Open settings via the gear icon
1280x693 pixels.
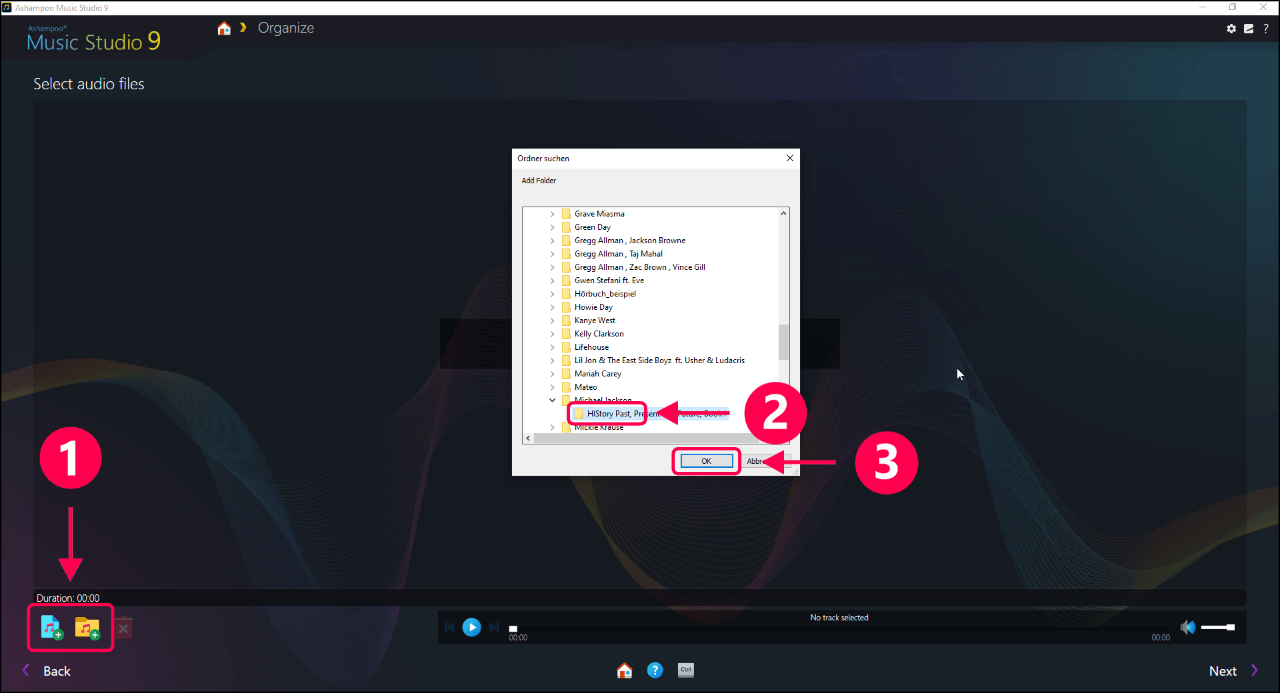click(1232, 28)
